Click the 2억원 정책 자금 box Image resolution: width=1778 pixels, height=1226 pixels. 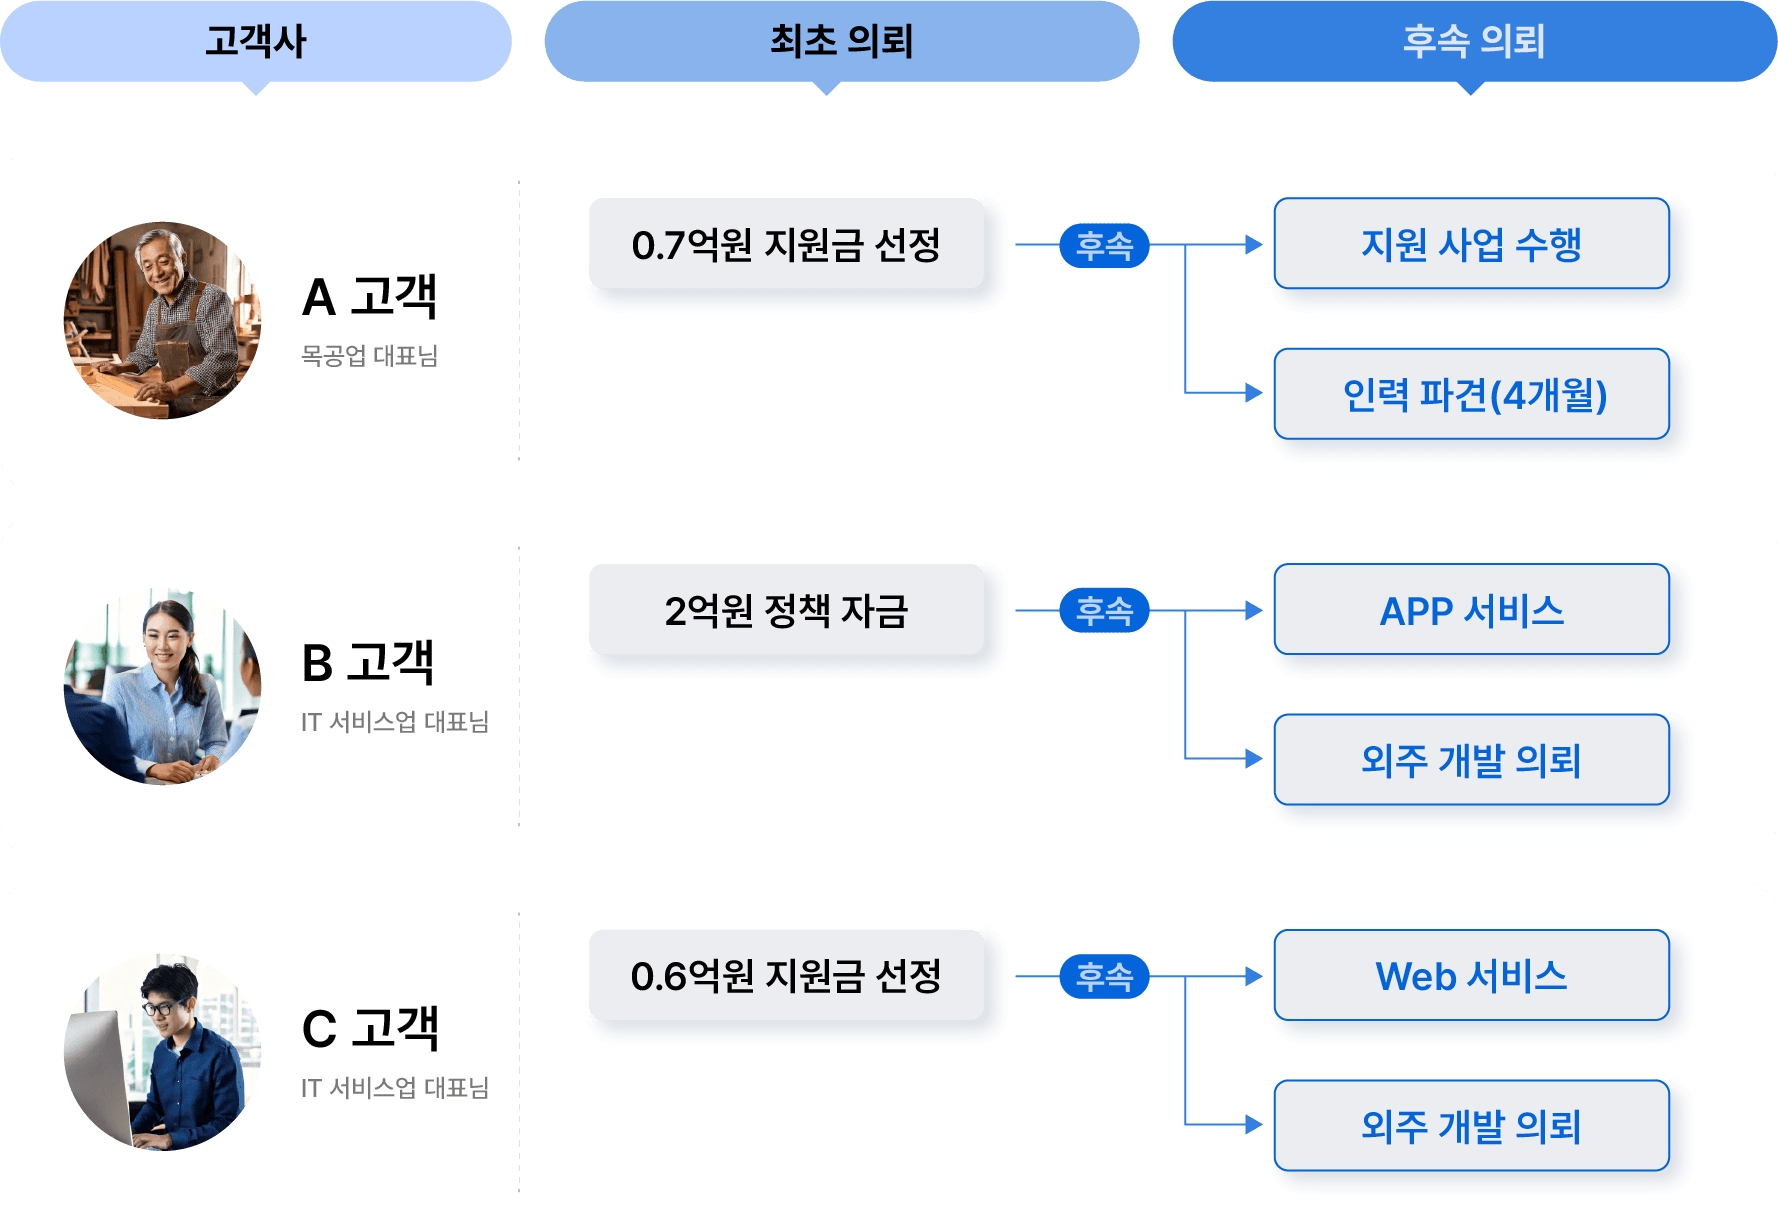point(787,610)
